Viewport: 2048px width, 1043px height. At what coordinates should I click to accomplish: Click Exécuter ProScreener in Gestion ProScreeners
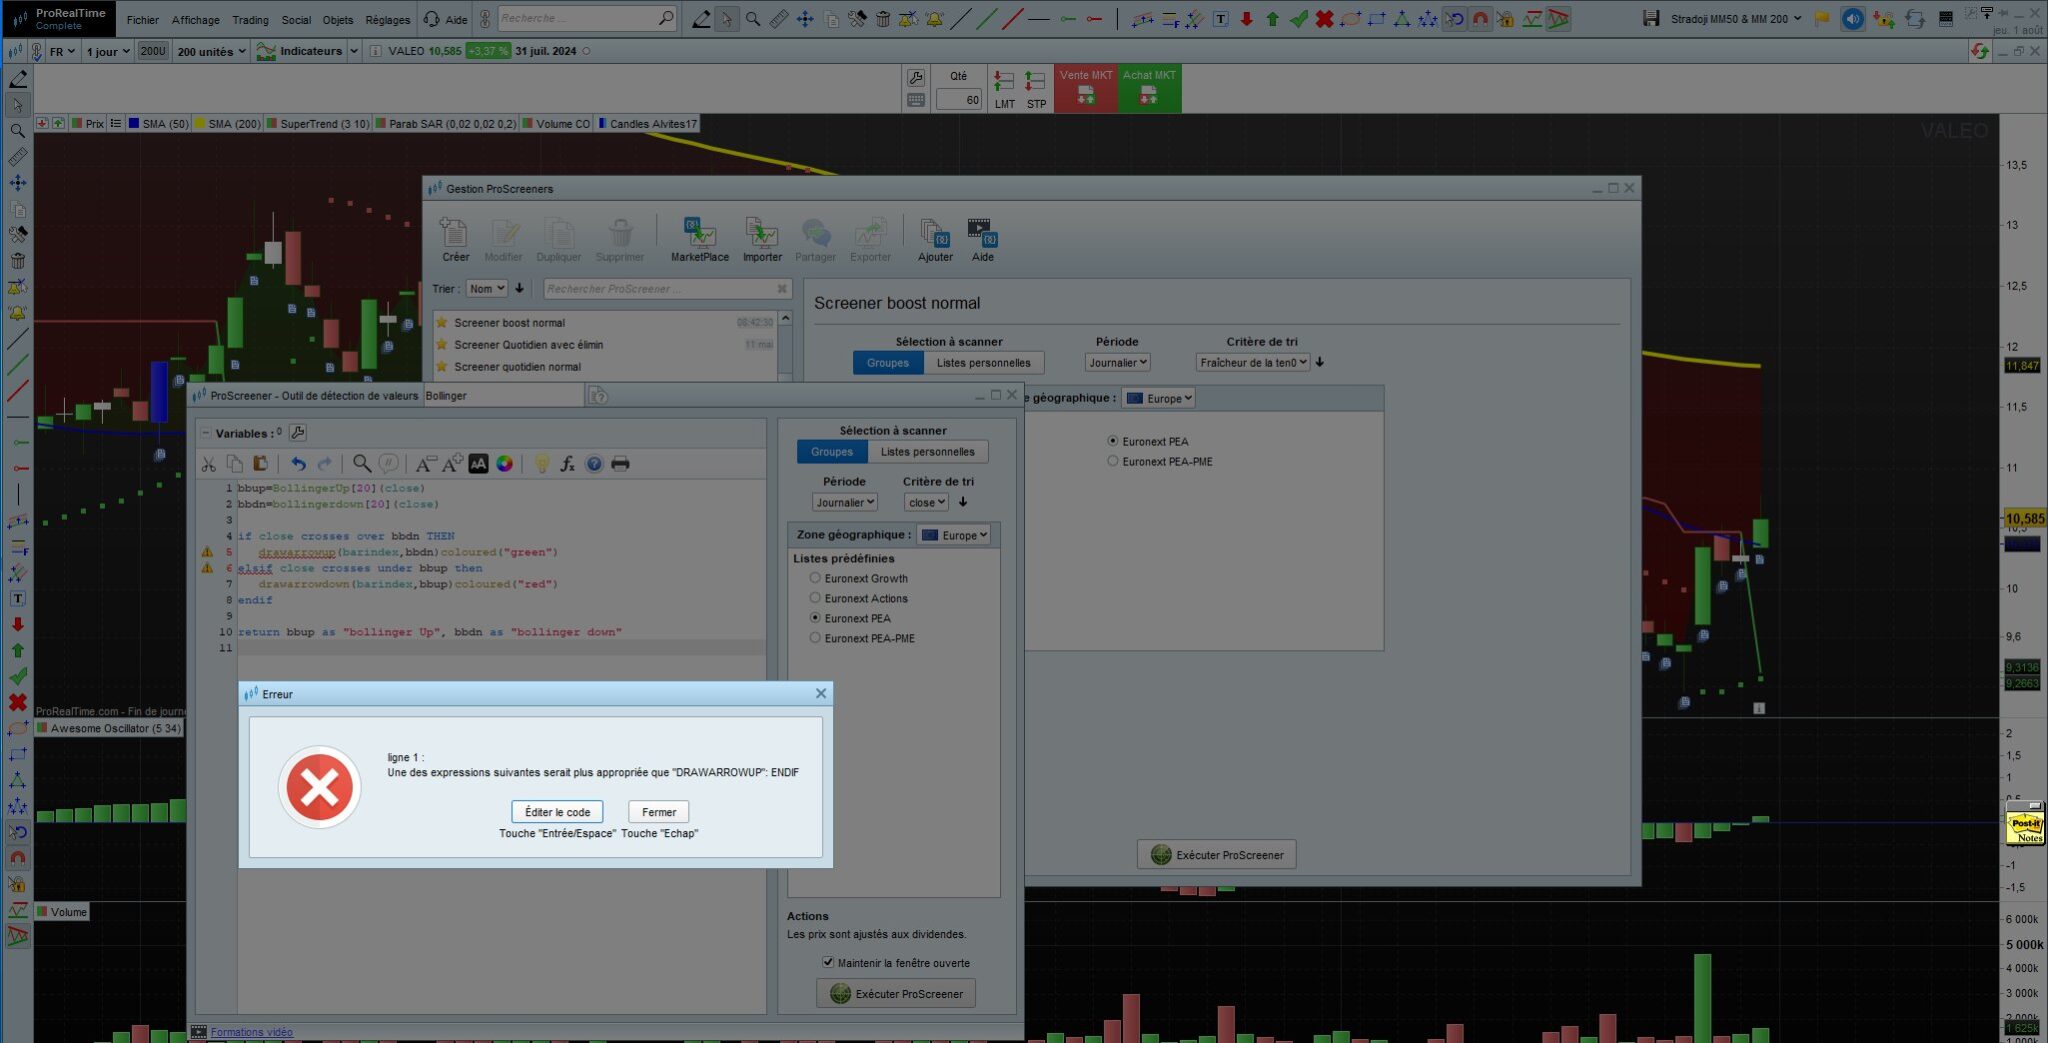1217,855
